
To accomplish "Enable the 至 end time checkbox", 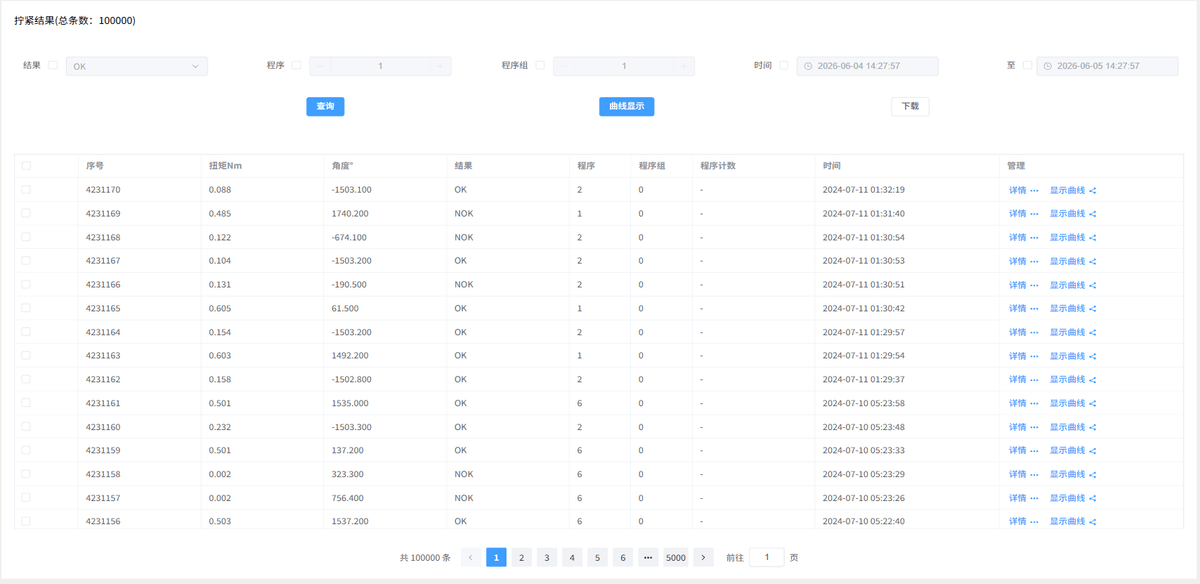I will 1027,66.
